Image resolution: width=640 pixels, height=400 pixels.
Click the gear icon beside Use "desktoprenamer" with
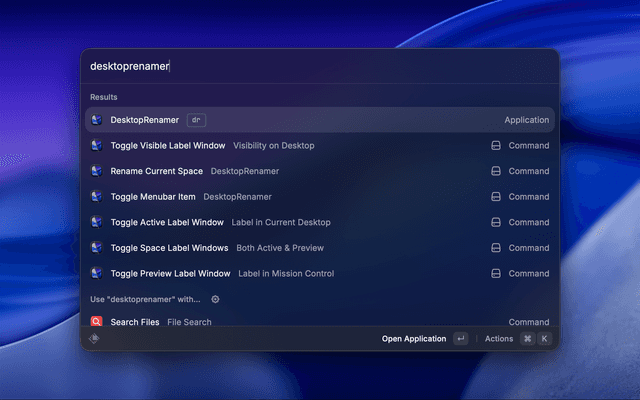215,299
